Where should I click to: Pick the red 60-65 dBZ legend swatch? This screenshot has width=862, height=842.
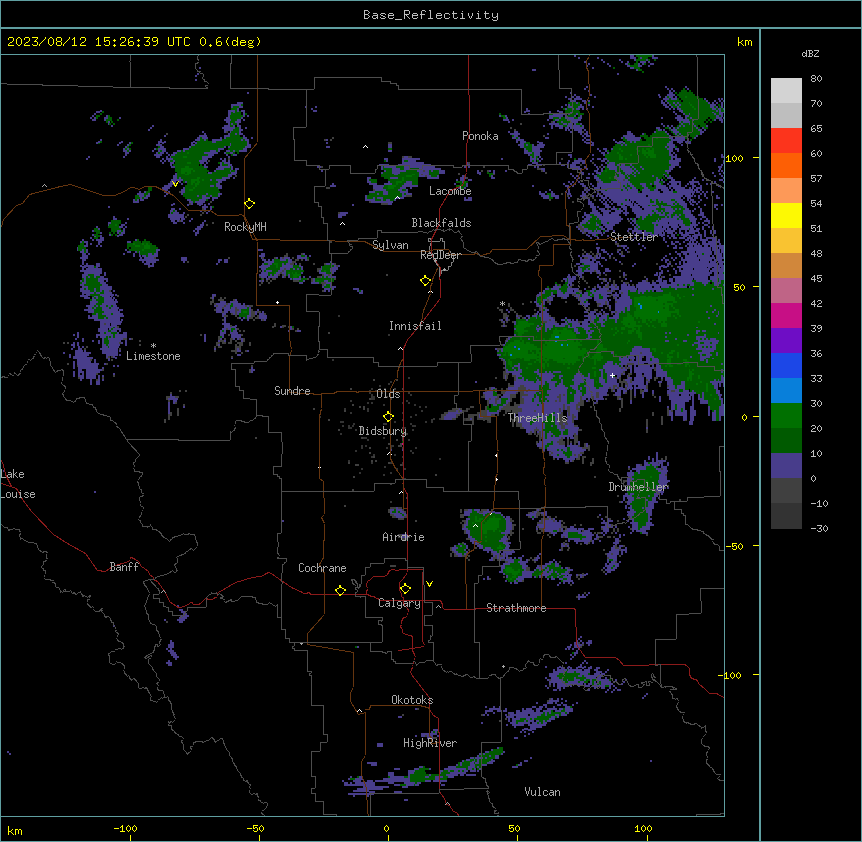786,141
